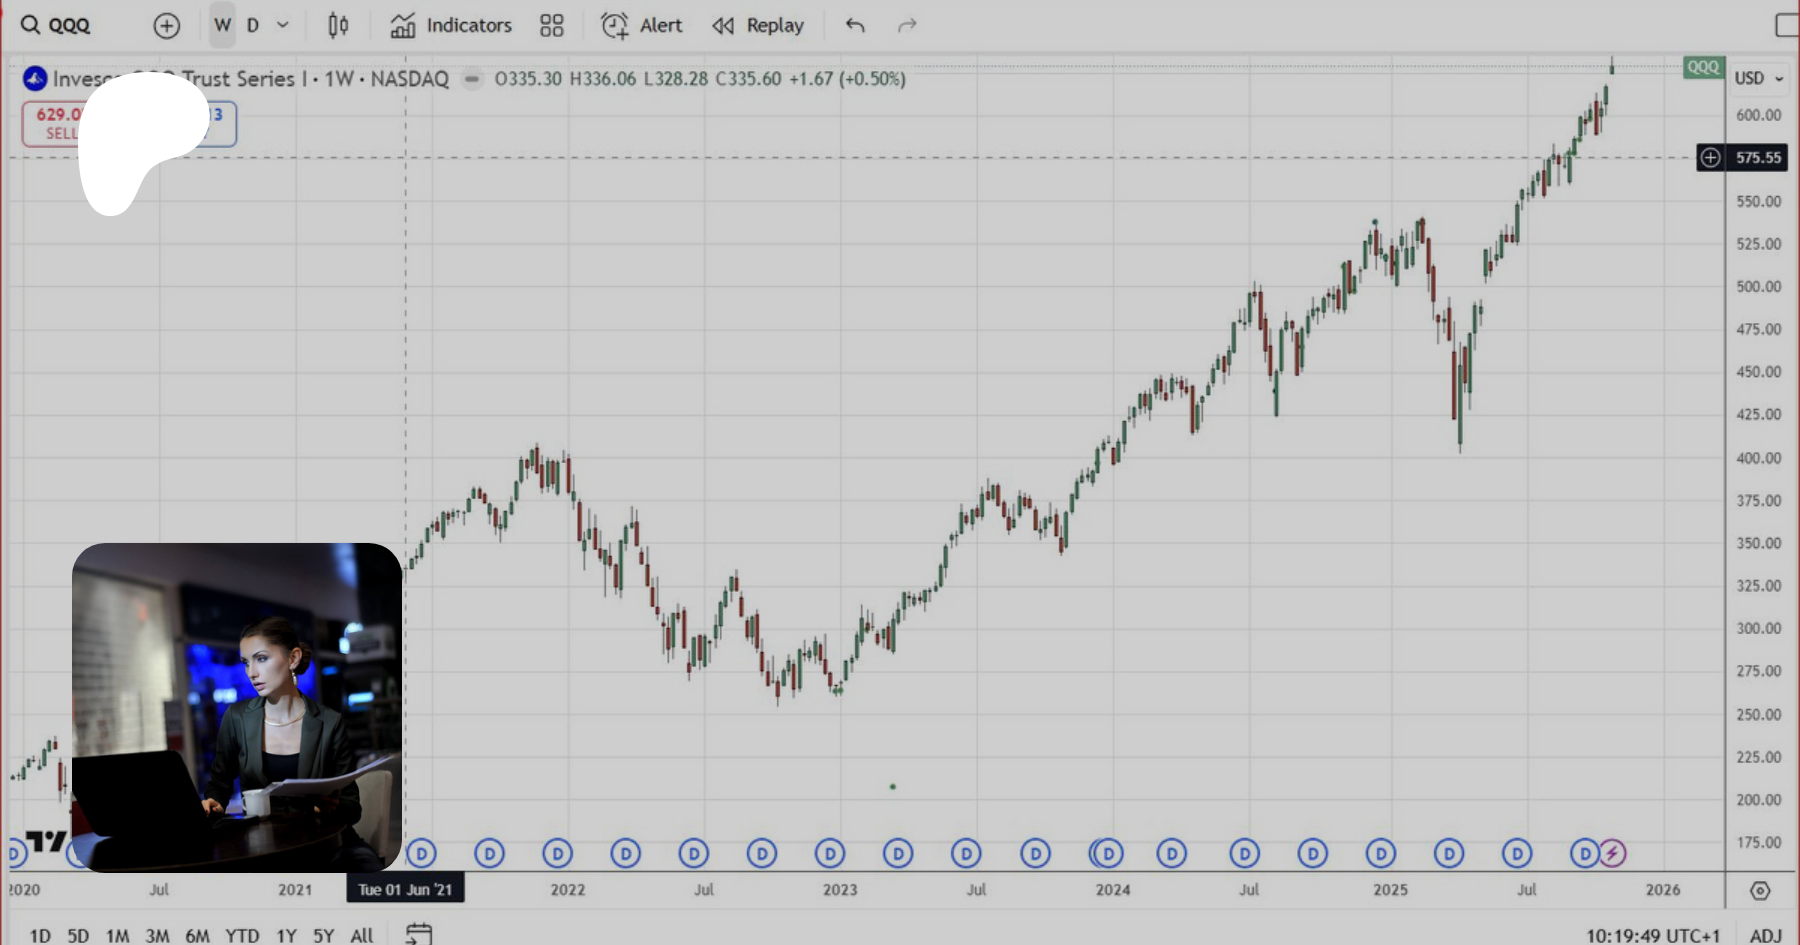1800x945 pixels.
Task: Select the W weekly interval
Action: pos(222,26)
